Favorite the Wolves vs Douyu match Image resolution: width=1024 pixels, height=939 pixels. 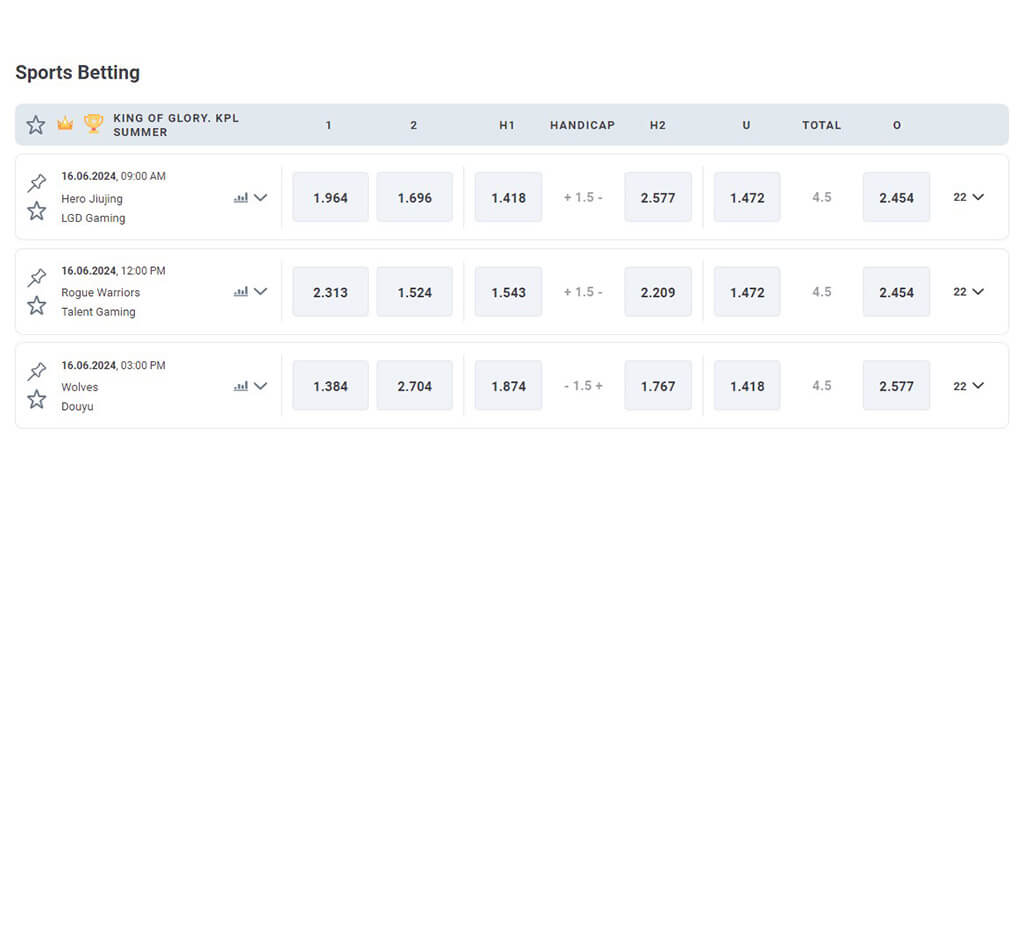click(x=37, y=399)
